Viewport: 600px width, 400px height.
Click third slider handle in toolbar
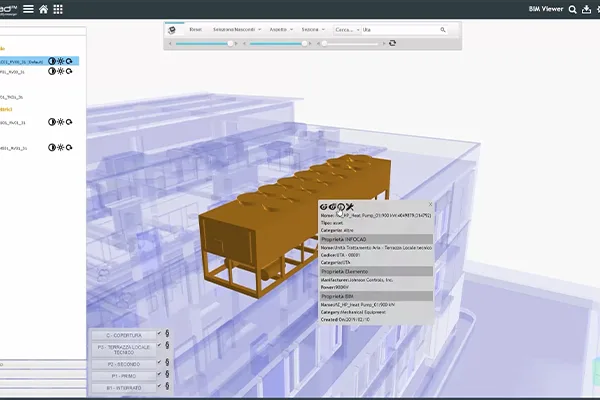click(324, 44)
